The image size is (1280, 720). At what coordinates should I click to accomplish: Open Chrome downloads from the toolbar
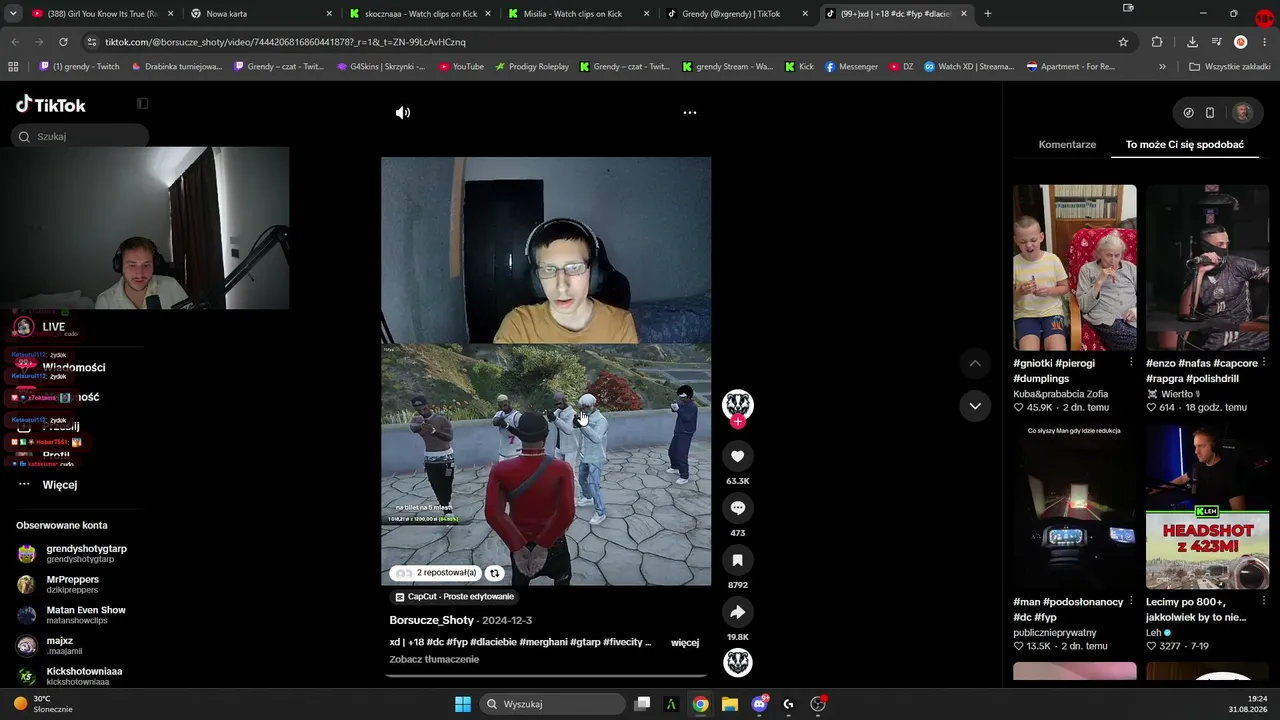click(1192, 42)
